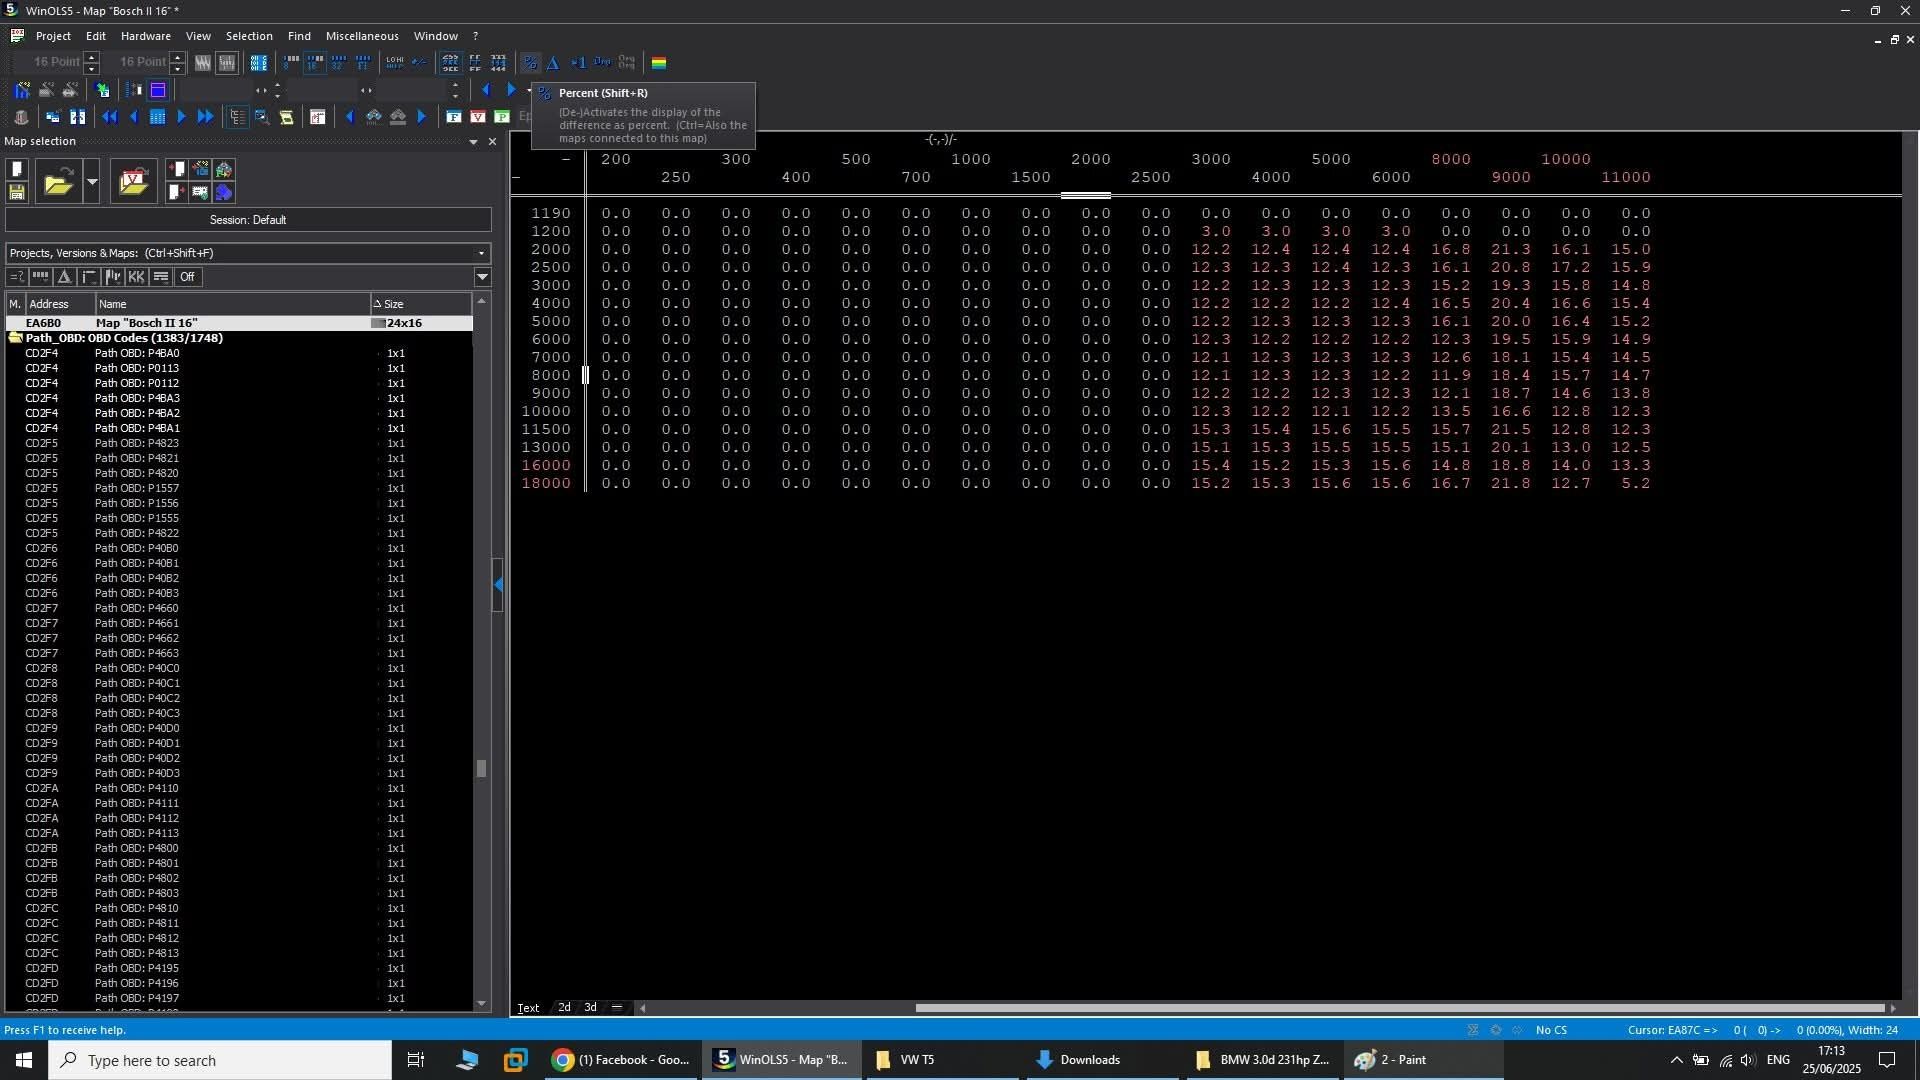
Task: Open the Miscellaneous menu
Action: [x=362, y=36]
